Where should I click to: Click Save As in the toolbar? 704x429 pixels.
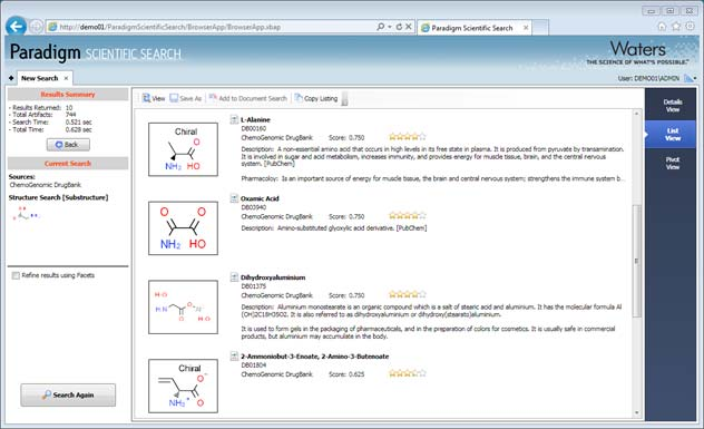[186, 98]
